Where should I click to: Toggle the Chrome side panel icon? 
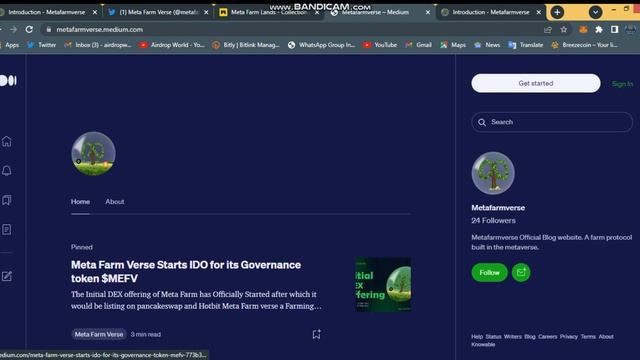pos(614,29)
